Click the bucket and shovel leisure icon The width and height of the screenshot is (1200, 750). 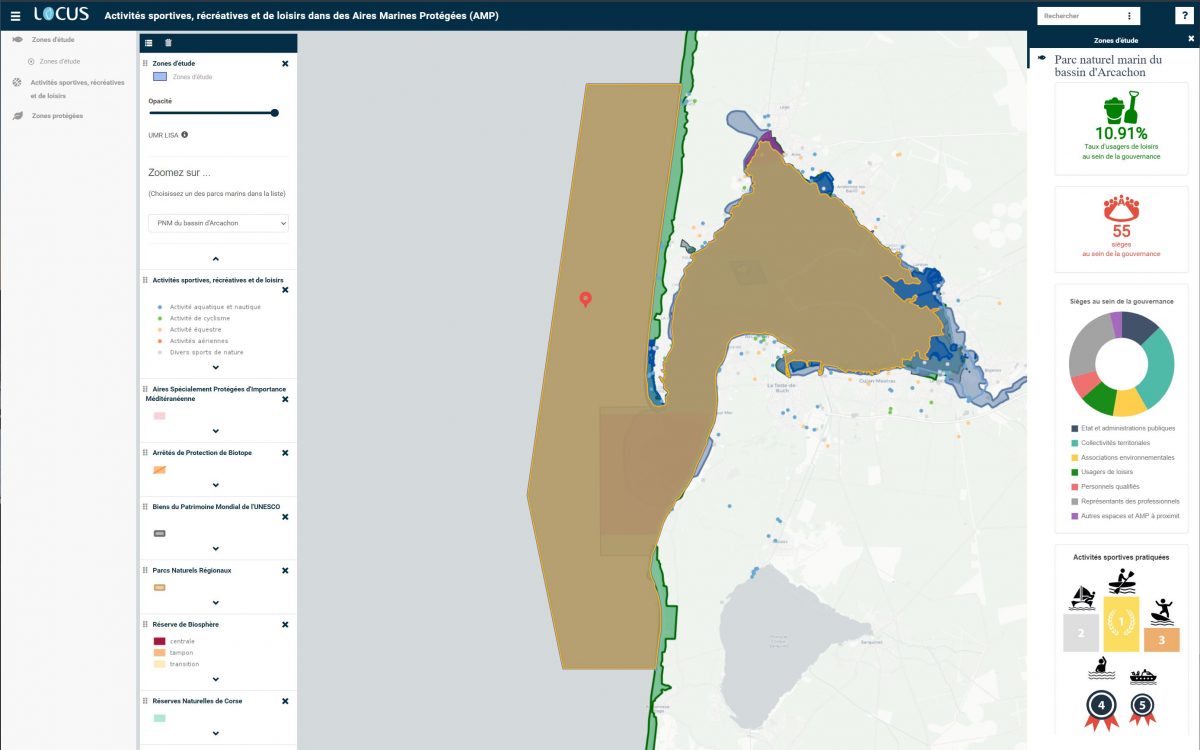click(x=1121, y=107)
